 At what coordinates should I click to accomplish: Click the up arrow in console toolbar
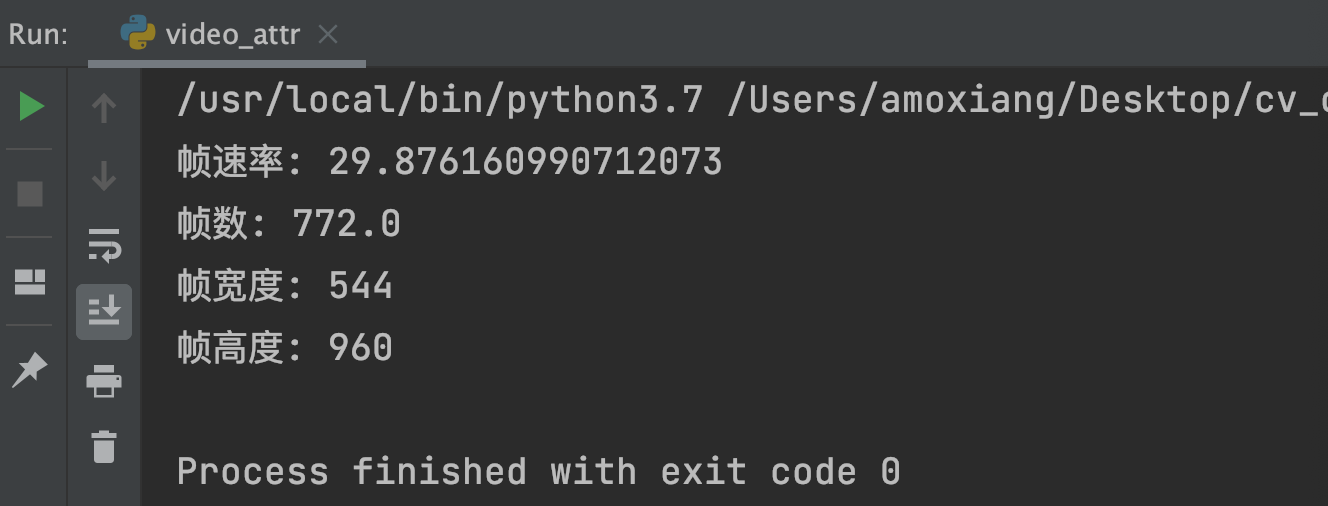pyautogui.click(x=104, y=107)
